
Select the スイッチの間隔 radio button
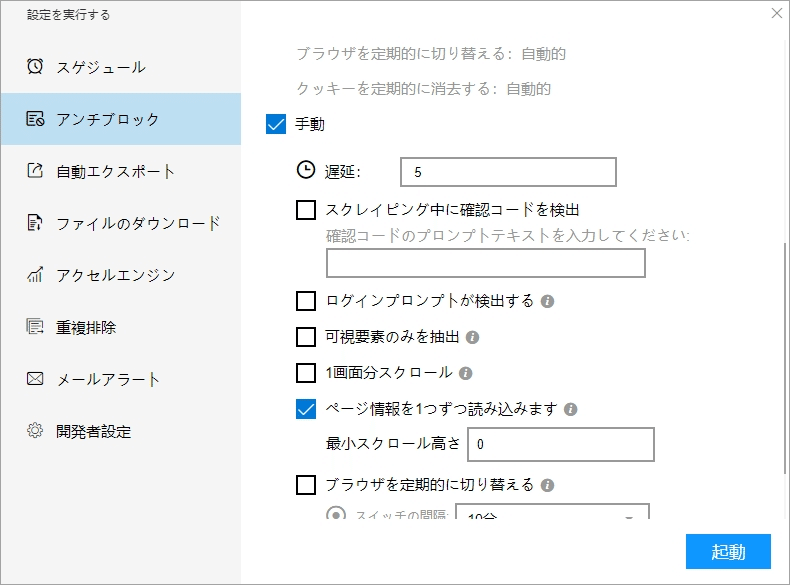coord(337,516)
